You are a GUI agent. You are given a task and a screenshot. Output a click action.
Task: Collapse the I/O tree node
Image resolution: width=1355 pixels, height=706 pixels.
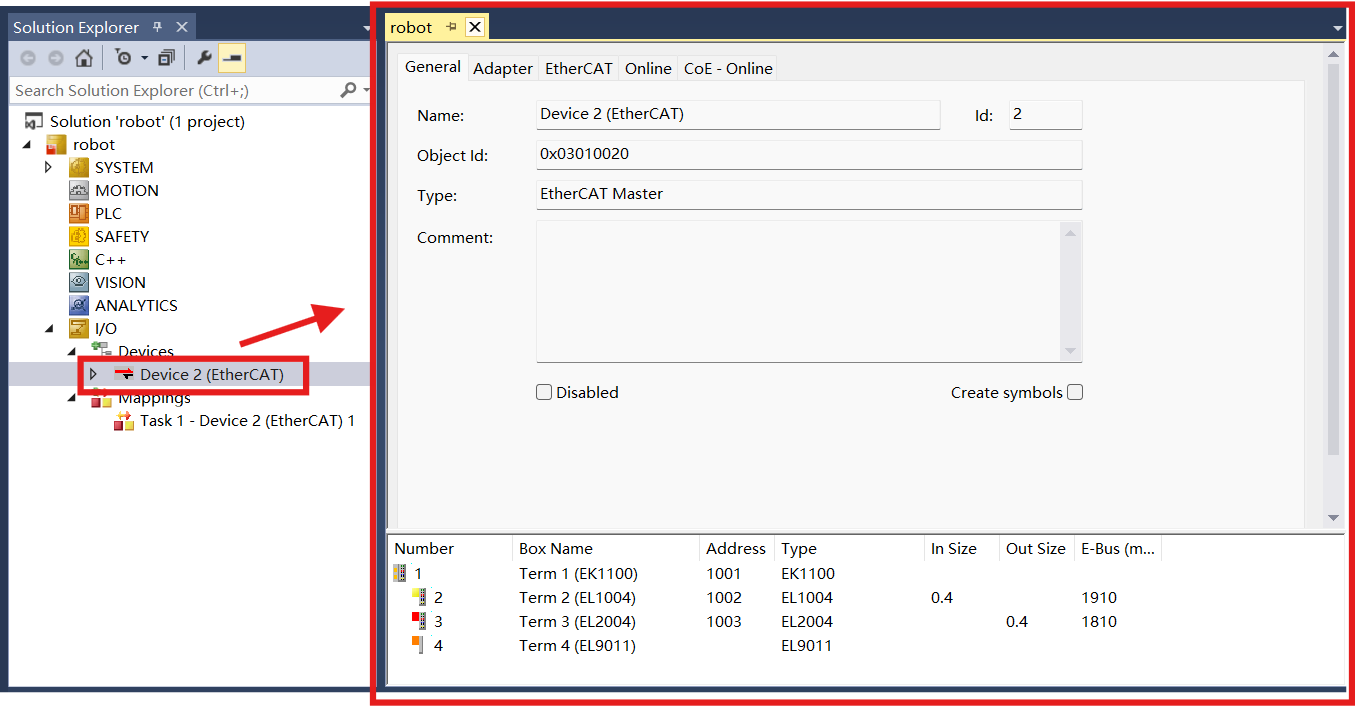48,328
